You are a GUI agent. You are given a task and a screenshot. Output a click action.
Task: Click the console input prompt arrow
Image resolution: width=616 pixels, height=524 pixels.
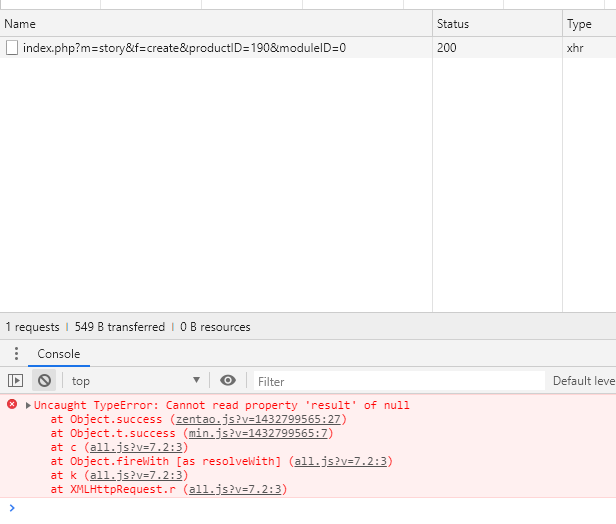(11, 508)
